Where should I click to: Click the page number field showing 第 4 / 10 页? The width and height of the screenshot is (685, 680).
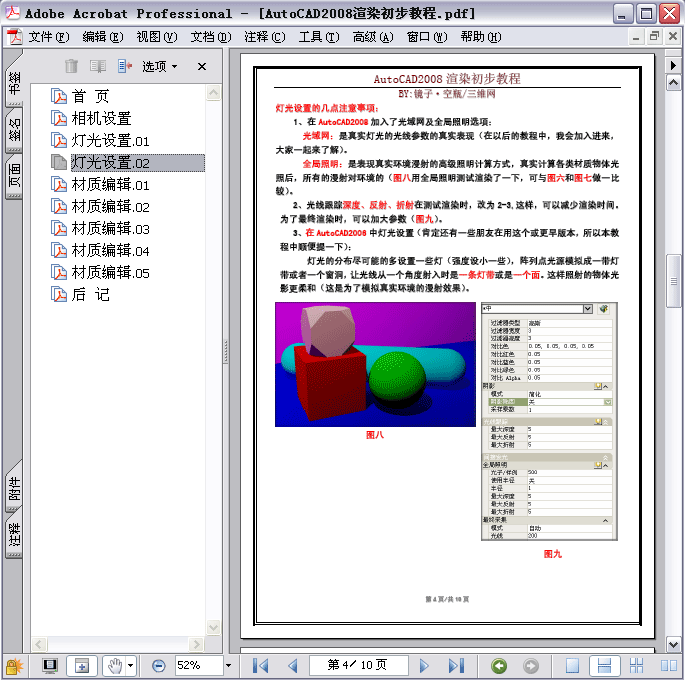pyautogui.click(x=359, y=665)
